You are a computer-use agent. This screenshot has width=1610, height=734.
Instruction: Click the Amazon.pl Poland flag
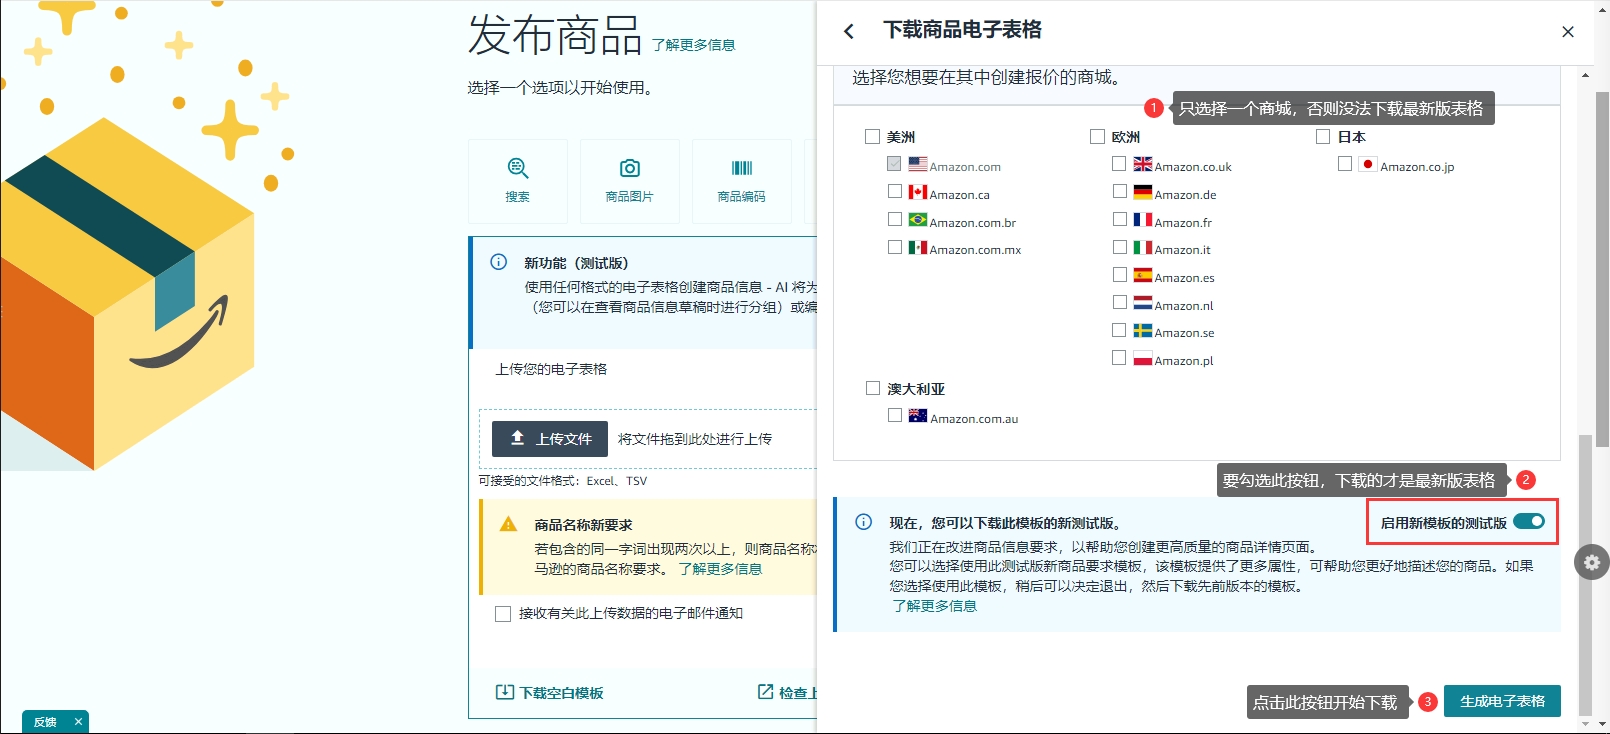(x=1143, y=358)
